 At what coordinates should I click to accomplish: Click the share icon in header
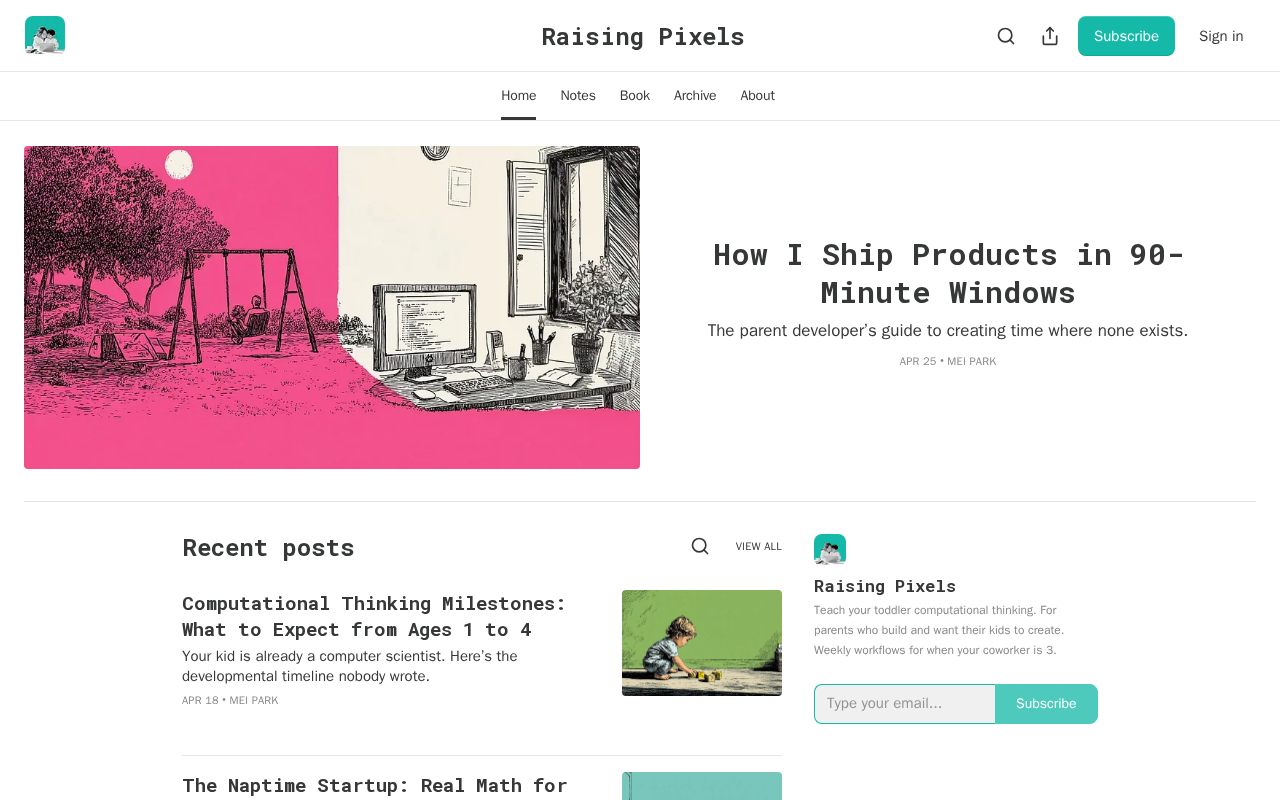tap(1050, 36)
